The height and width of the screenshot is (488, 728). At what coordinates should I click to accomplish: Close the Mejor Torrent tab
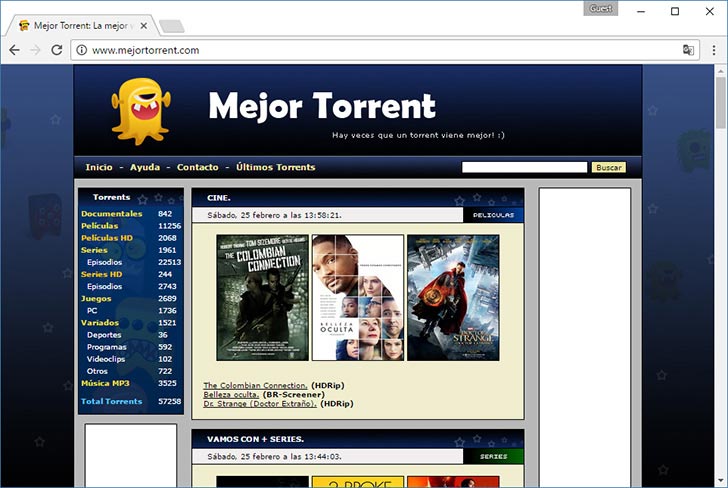(144, 26)
